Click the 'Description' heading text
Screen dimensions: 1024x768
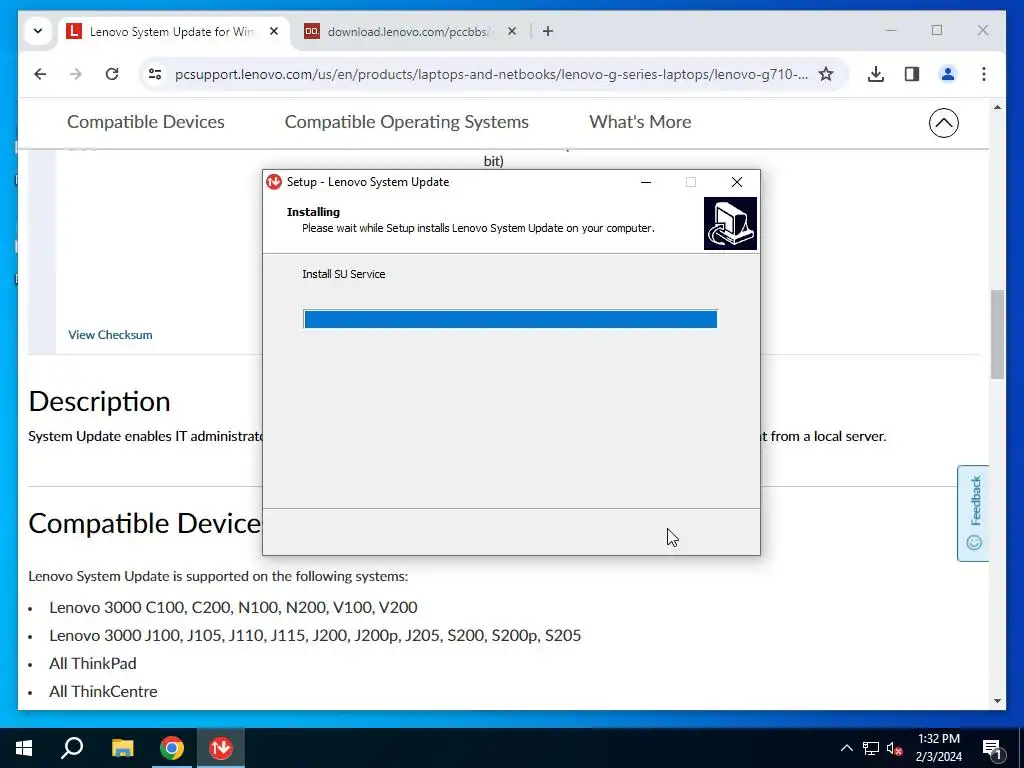coord(99,401)
